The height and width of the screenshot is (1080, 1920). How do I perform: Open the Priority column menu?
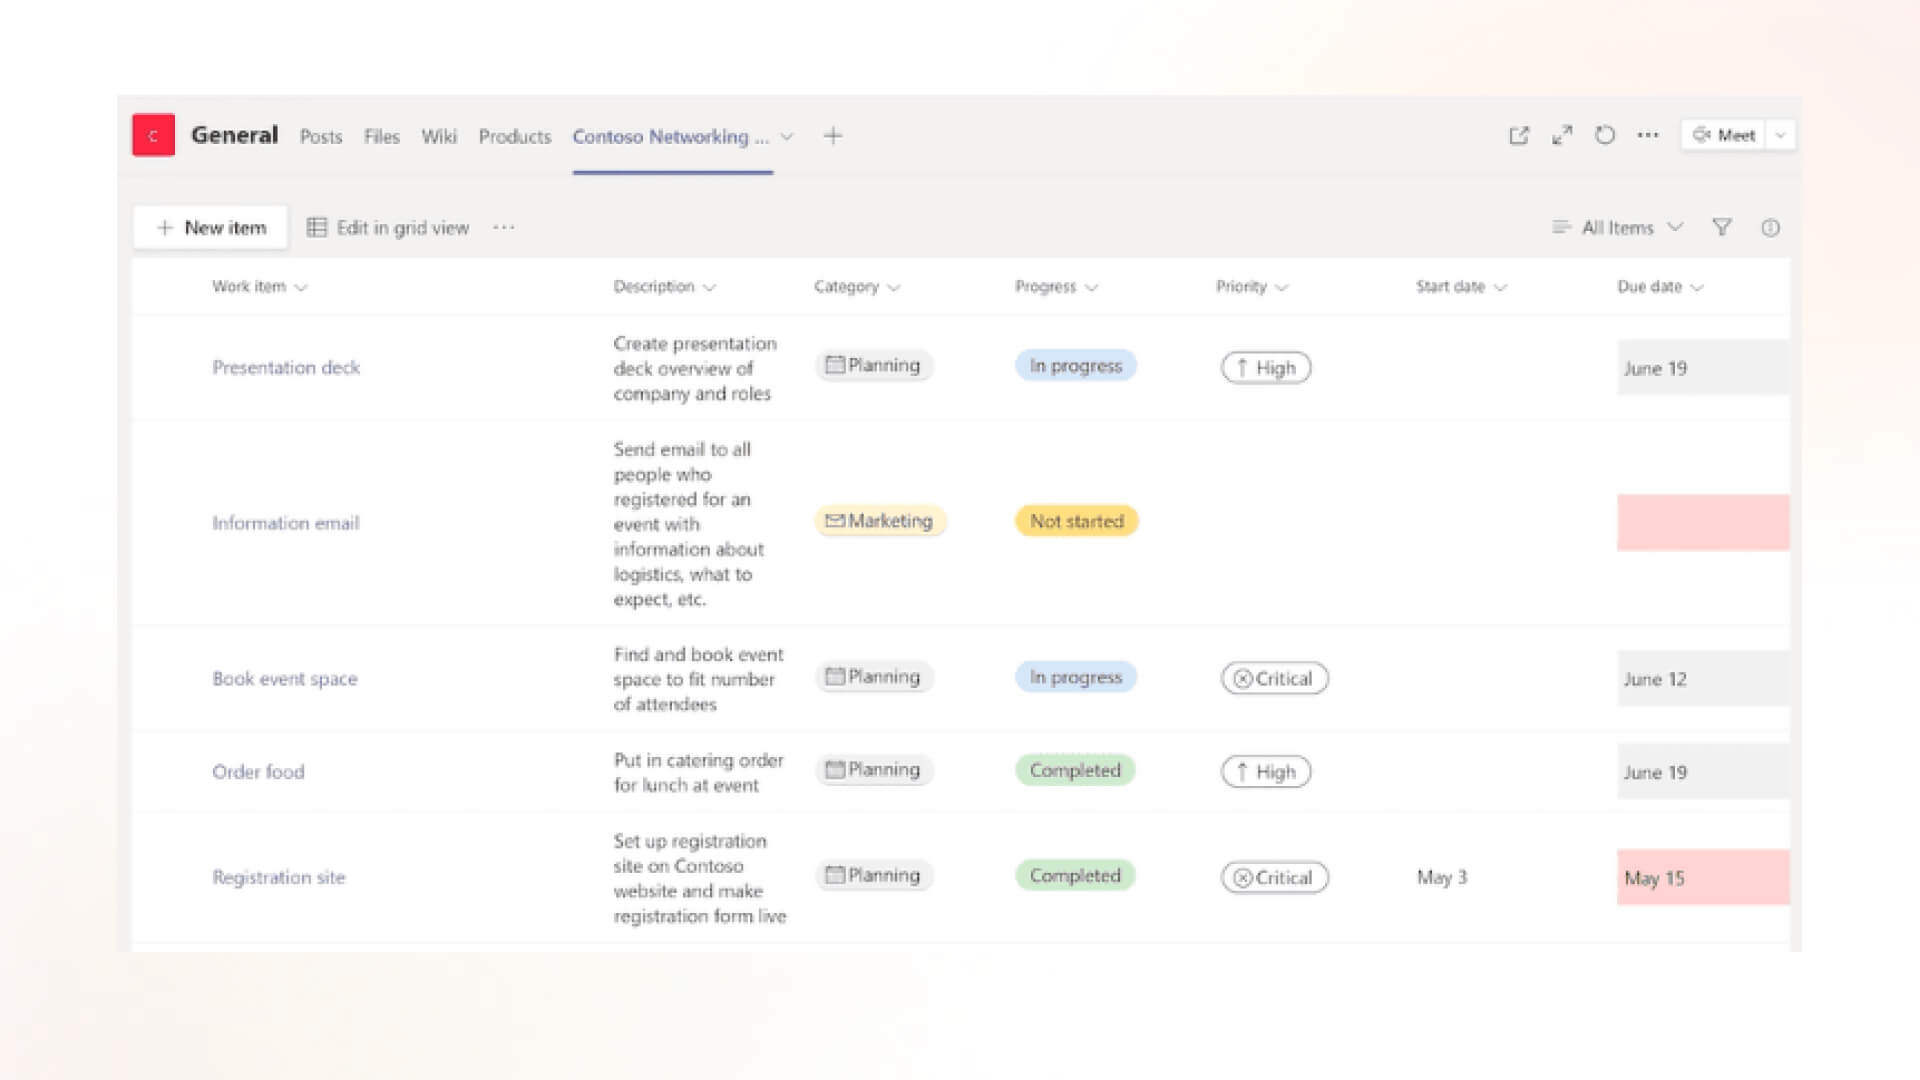pyautogui.click(x=1252, y=287)
